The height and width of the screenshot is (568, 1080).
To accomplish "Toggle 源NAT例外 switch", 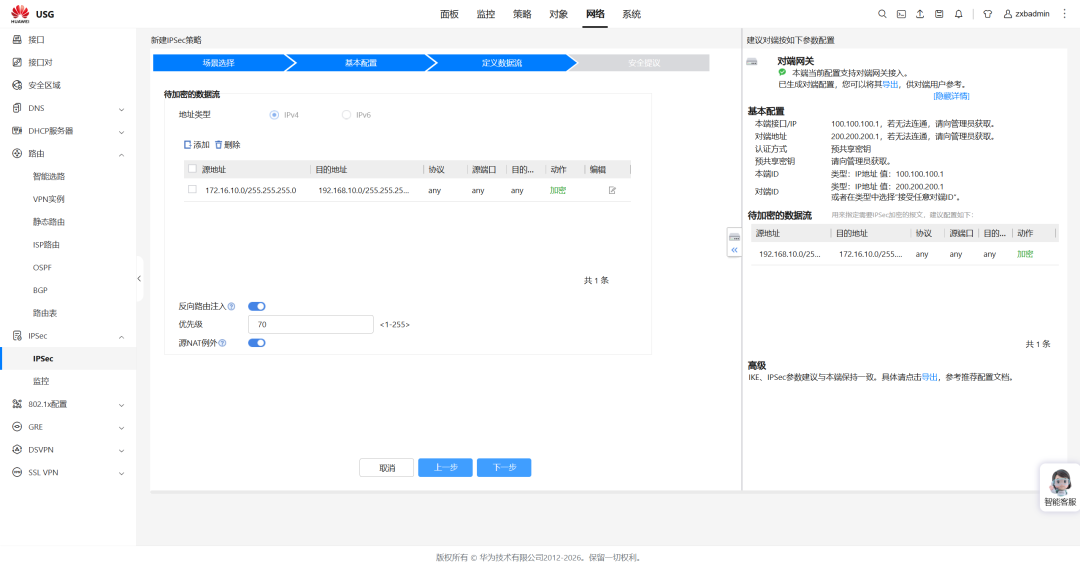I will tap(257, 343).
